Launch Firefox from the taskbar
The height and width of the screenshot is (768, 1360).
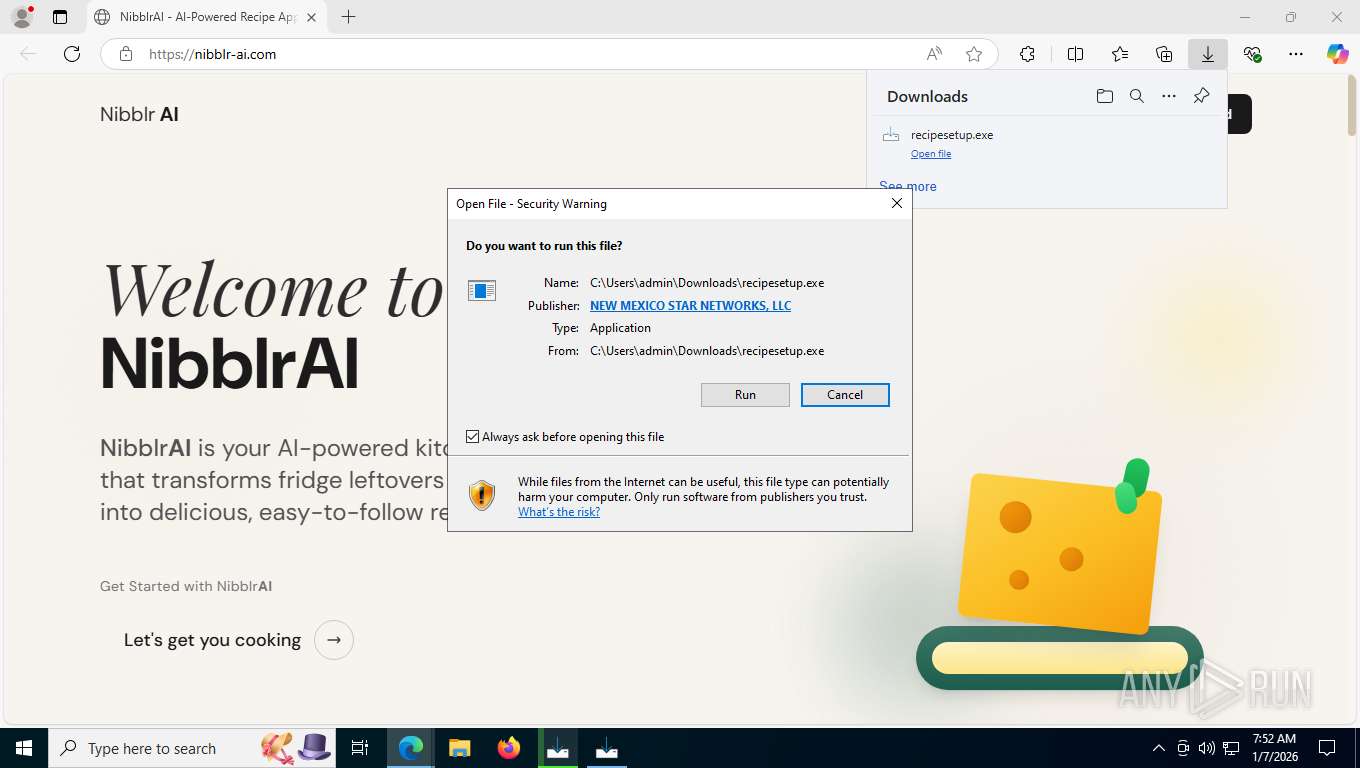pos(509,748)
